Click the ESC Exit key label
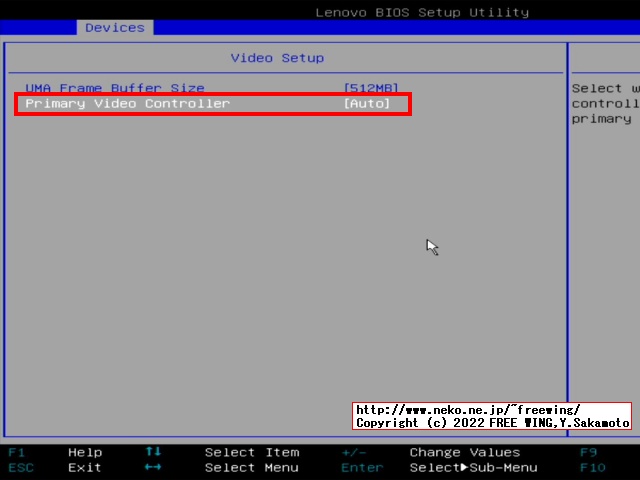640x480 pixels. (21, 467)
